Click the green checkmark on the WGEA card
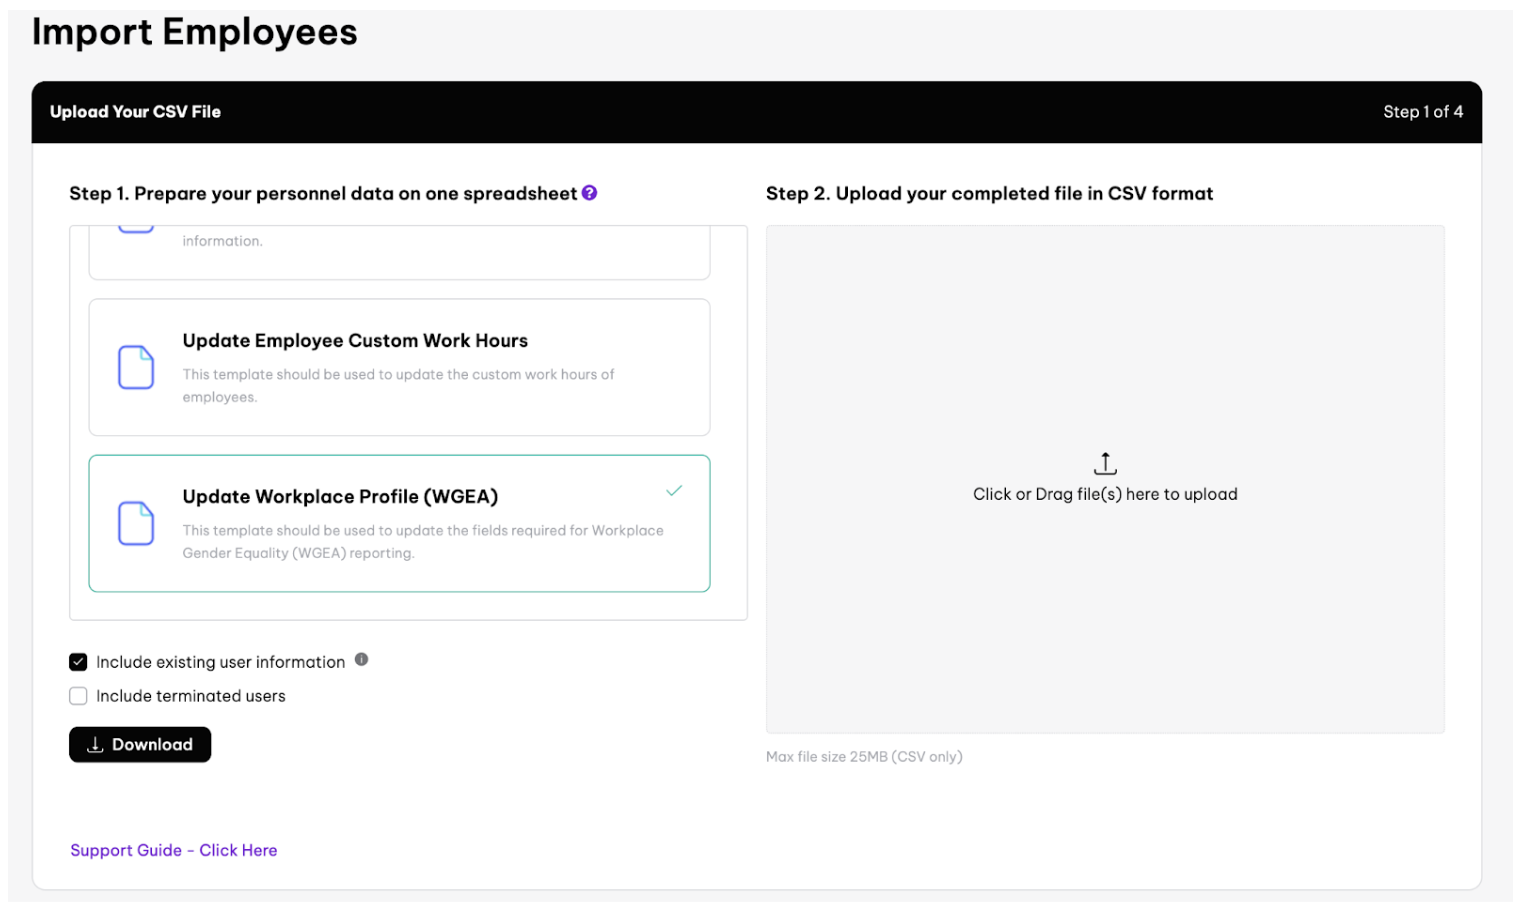 674,491
